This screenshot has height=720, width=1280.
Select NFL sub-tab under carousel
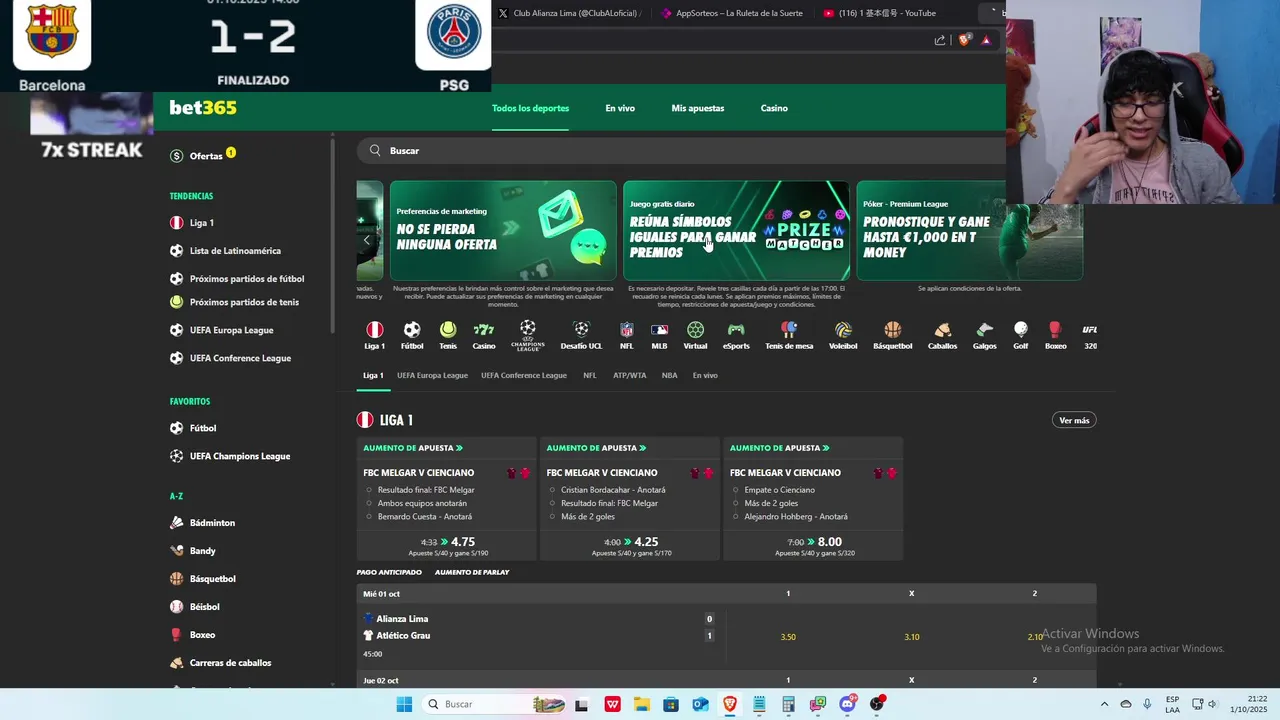(x=590, y=376)
